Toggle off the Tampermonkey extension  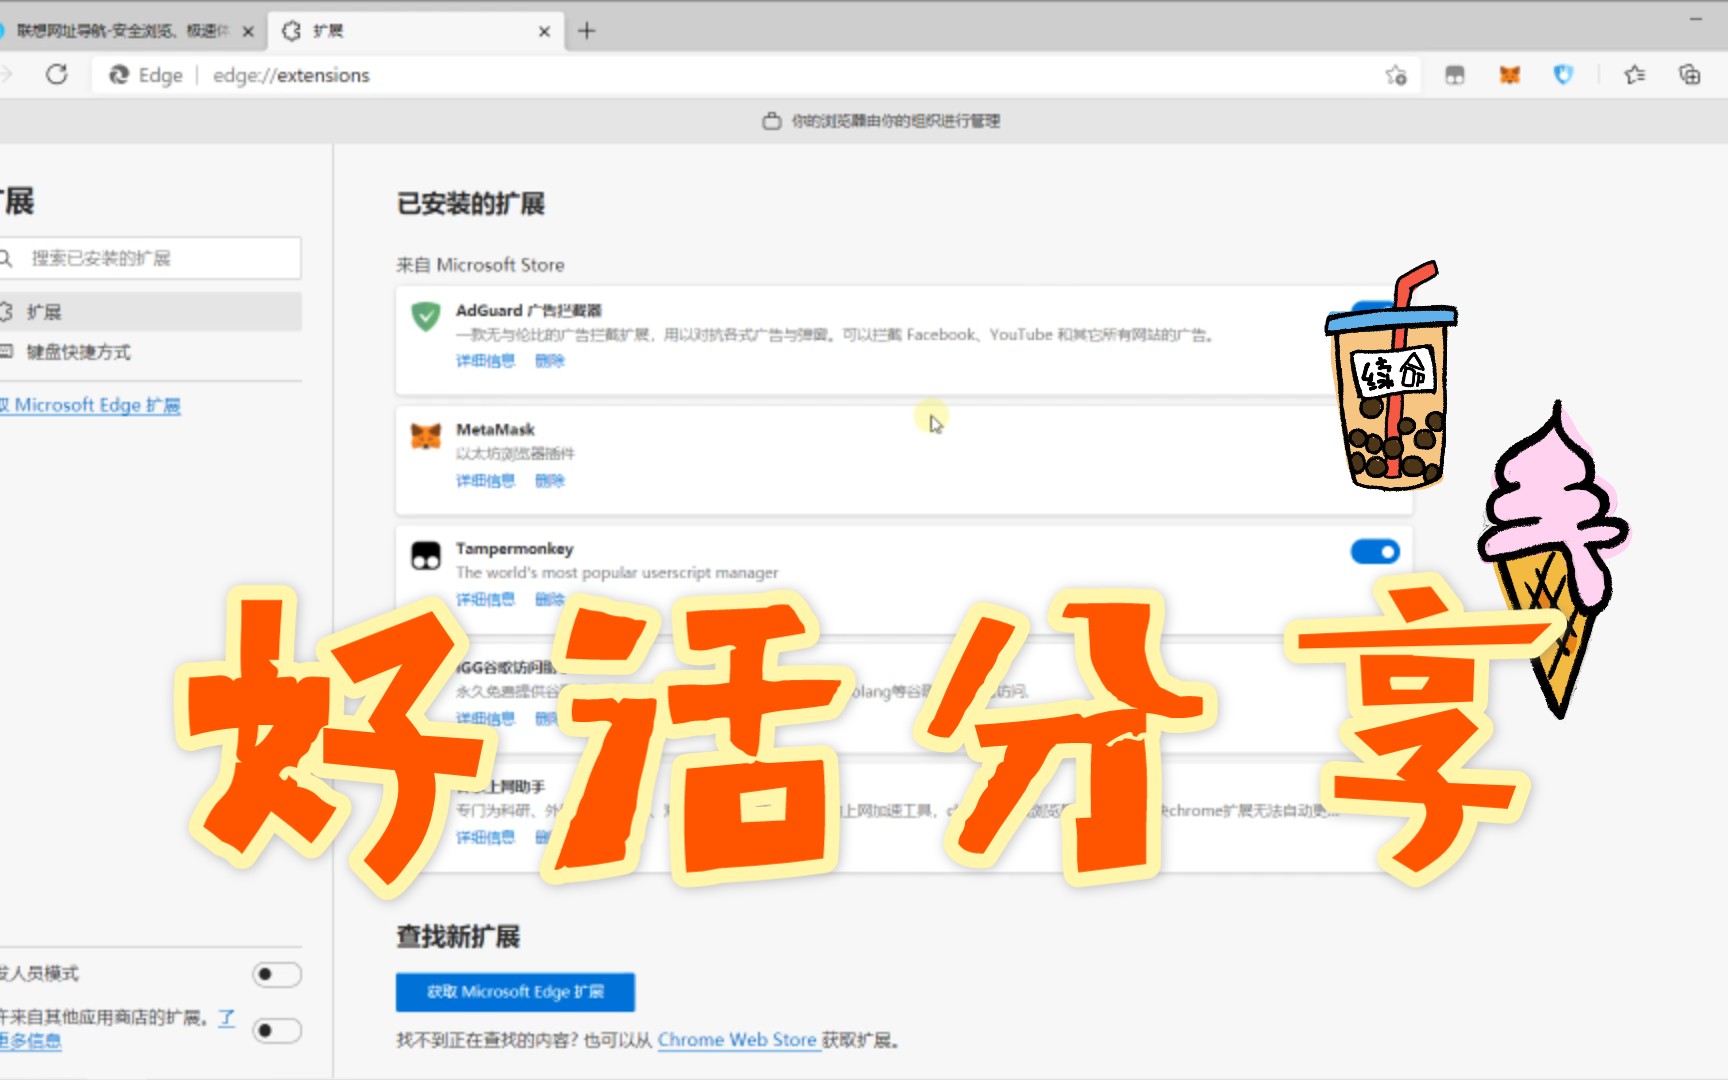click(x=1375, y=552)
